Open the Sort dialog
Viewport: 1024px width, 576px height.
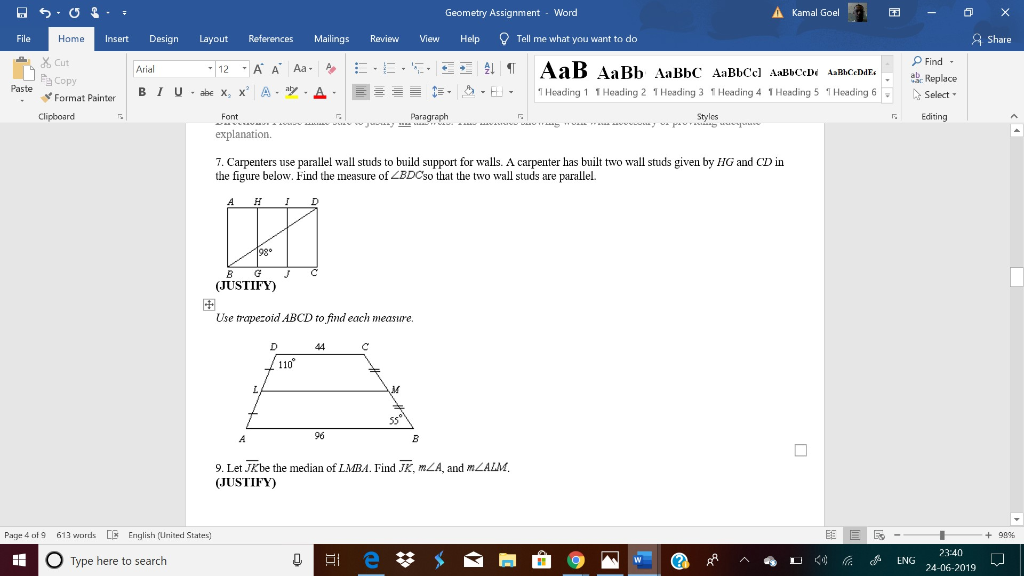coord(488,68)
